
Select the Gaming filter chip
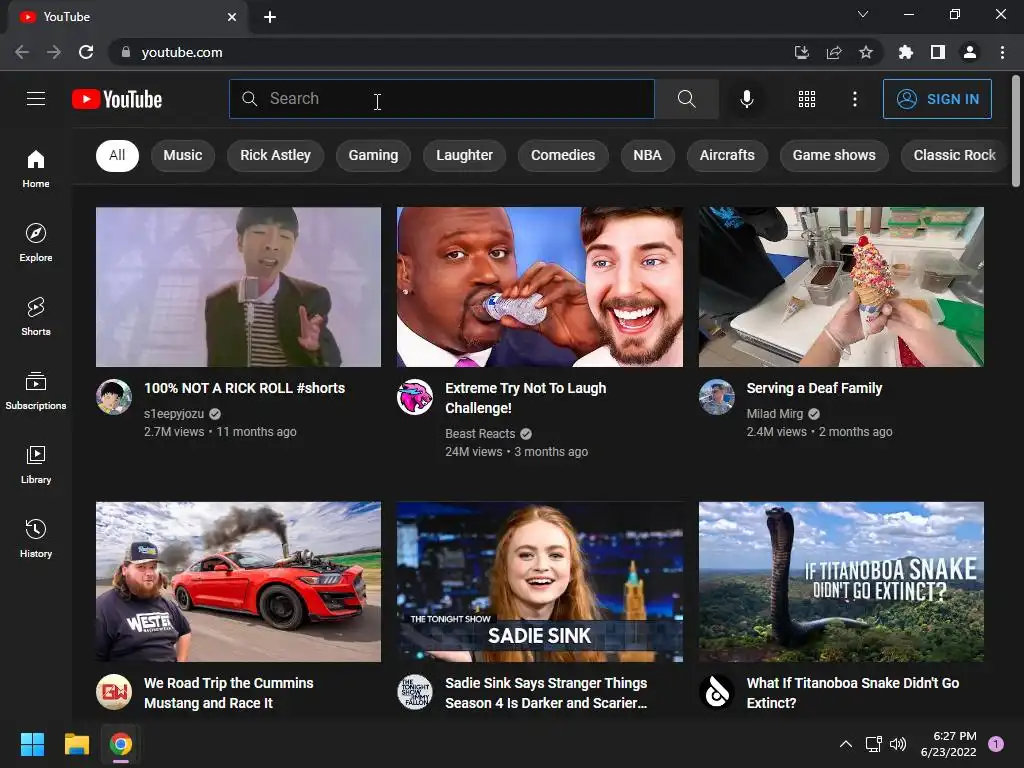[x=374, y=155]
